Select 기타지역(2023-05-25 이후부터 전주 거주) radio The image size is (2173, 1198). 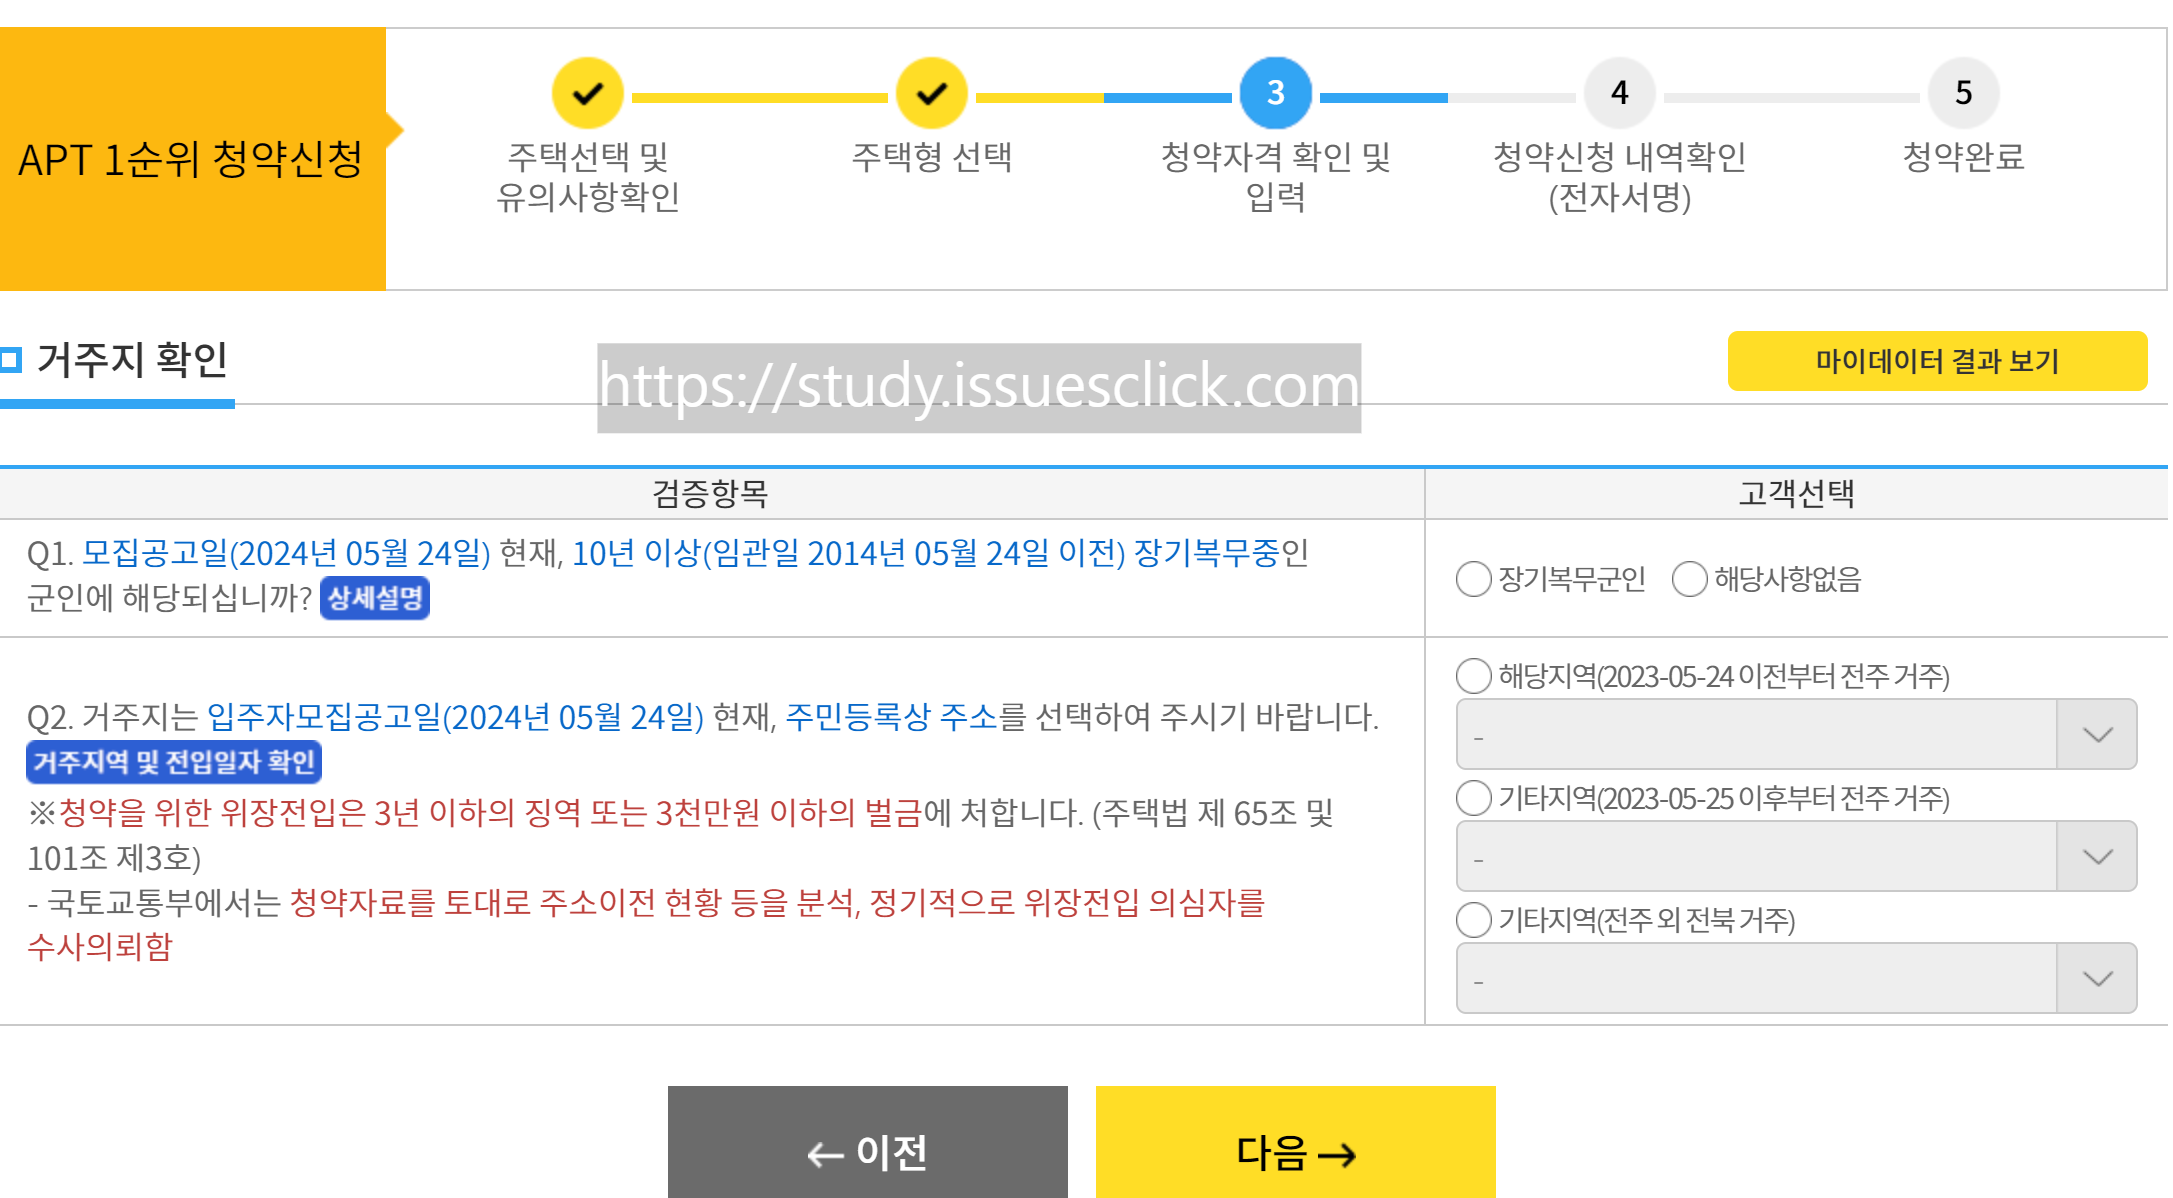(1474, 798)
